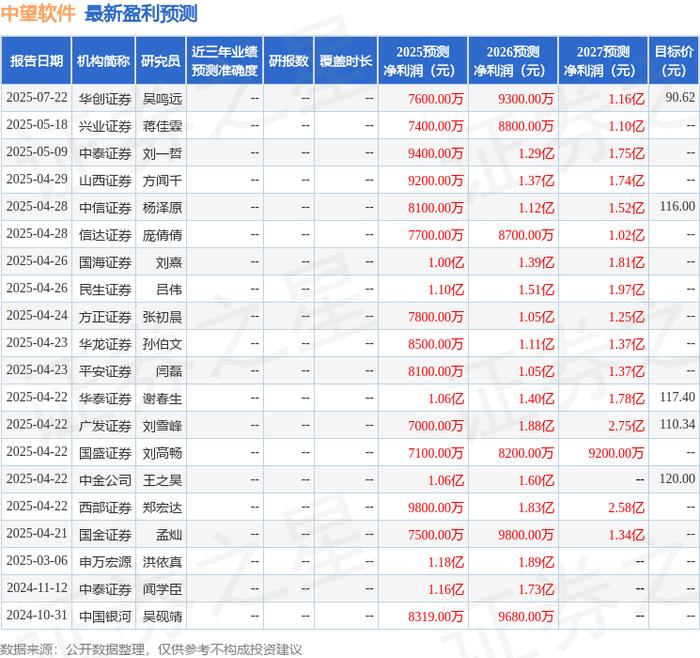
Task: Select target price 116.00
Action: click(x=677, y=206)
